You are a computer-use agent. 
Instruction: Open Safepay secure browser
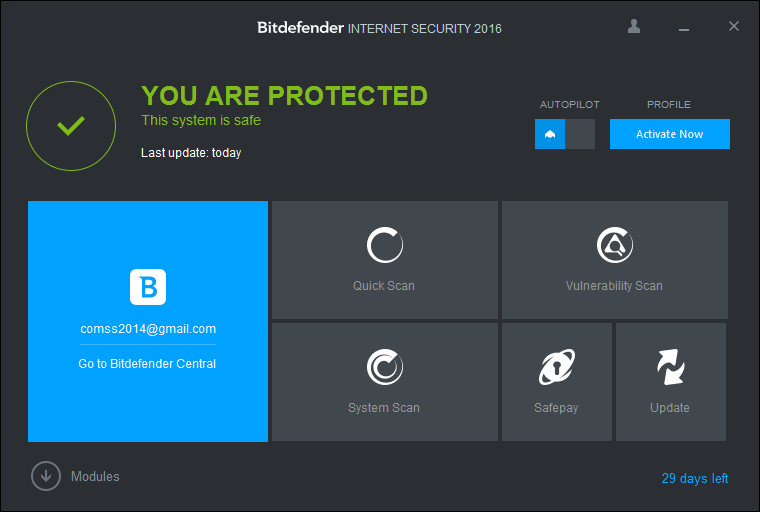pos(556,382)
